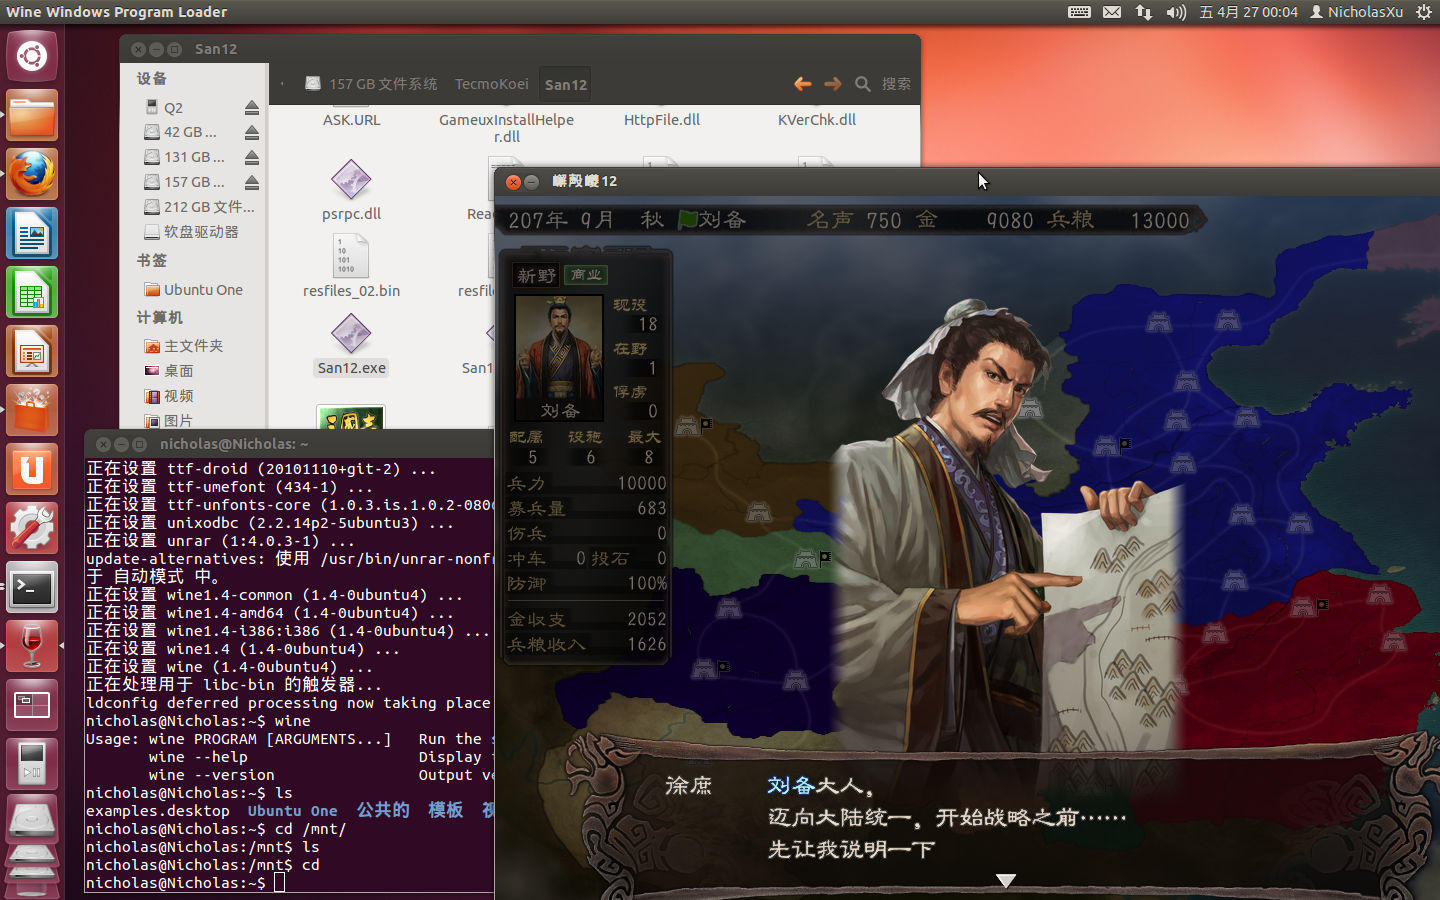Click the GameuxInstallHelper.dll file name
The width and height of the screenshot is (1440, 900).
pos(506,128)
